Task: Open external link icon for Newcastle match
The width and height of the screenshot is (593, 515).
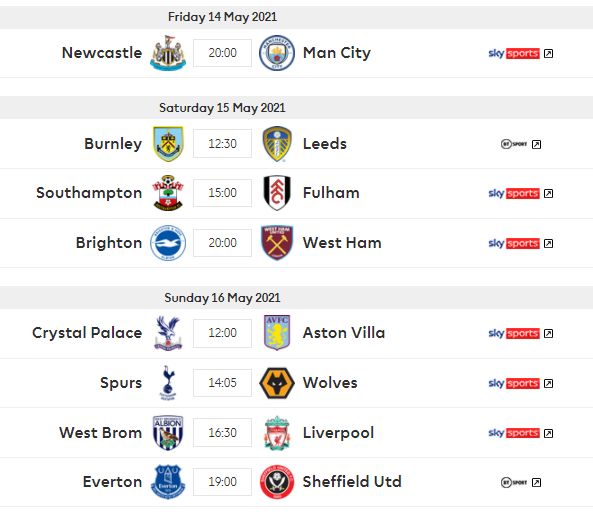Action: pyautogui.click(x=548, y=54)
